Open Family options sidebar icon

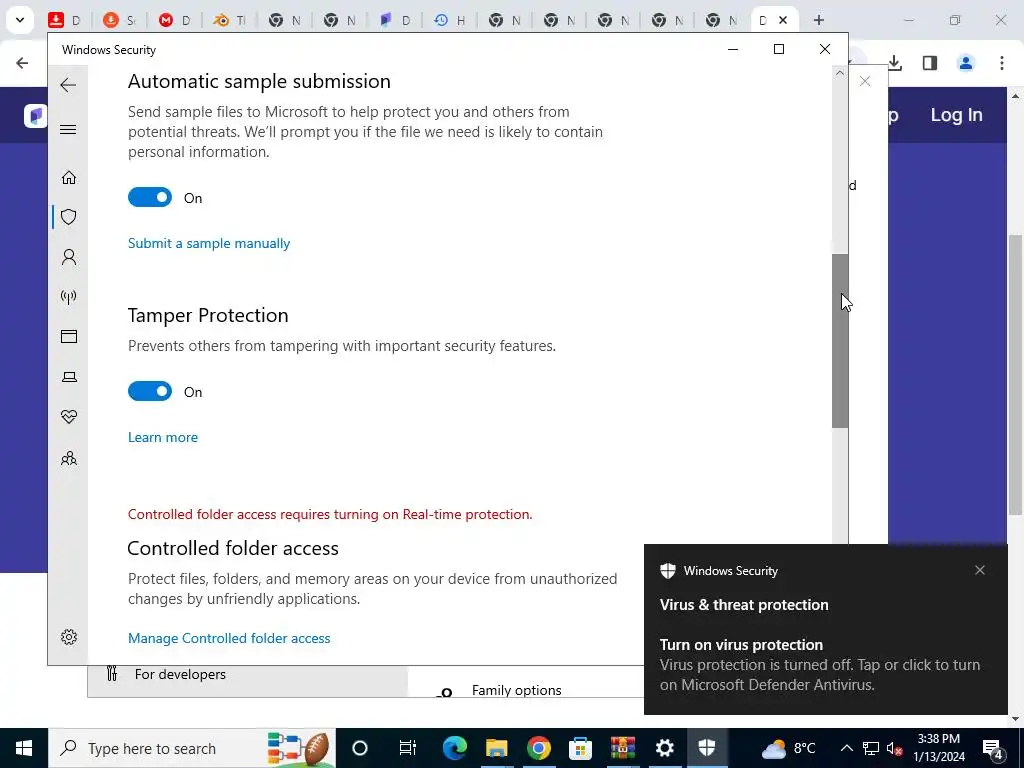[69, 458]
